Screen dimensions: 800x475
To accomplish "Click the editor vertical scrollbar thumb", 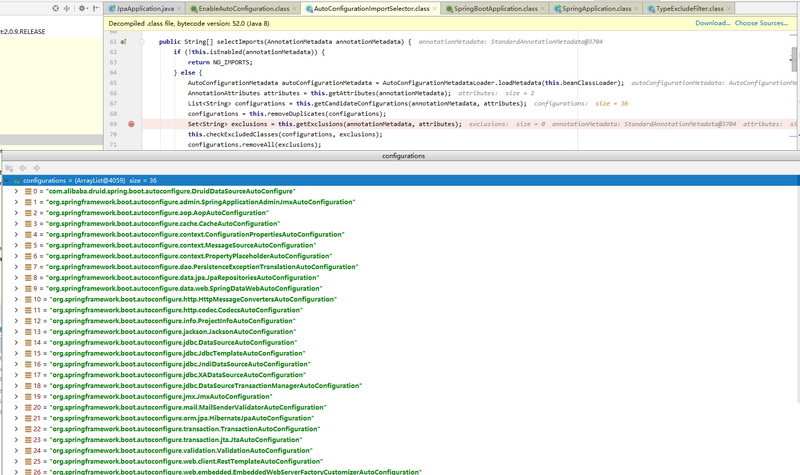I will point(794,59).
